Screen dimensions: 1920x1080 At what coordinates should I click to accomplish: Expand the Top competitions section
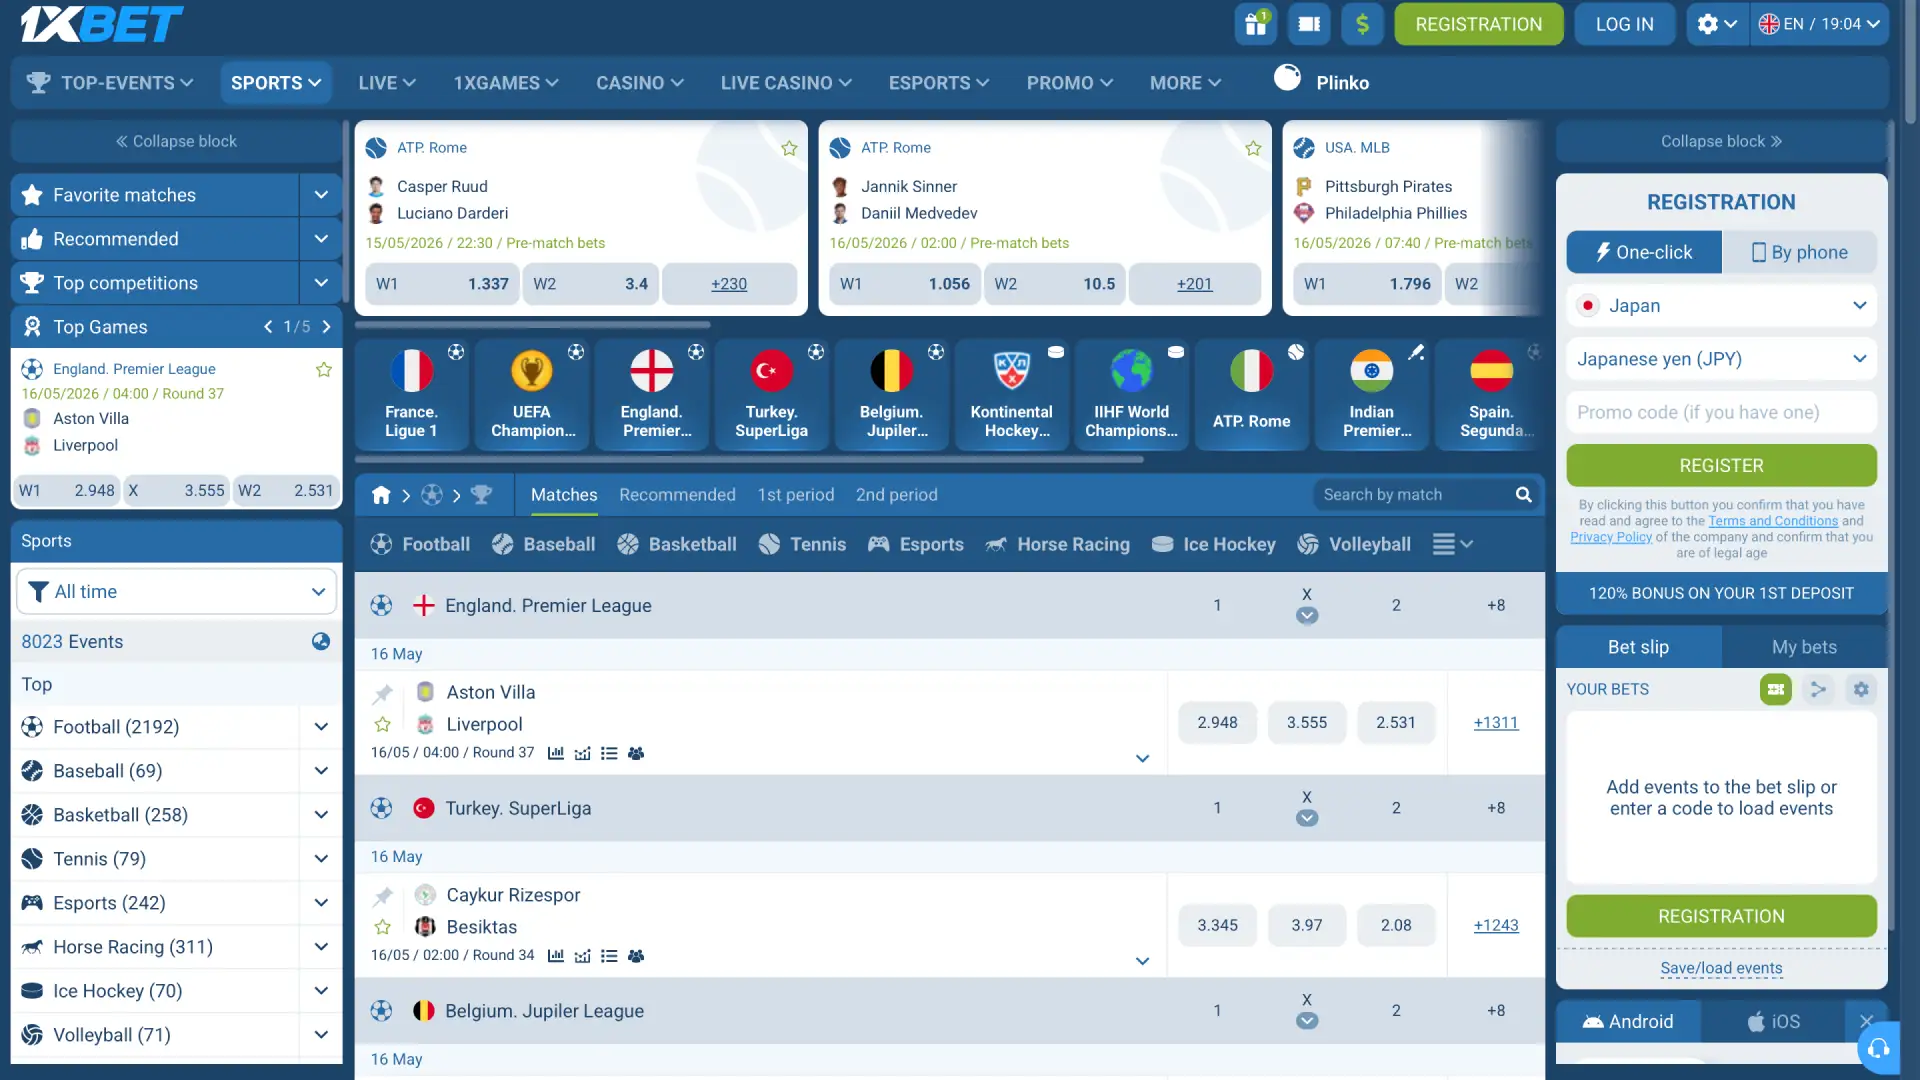point(321,283)
